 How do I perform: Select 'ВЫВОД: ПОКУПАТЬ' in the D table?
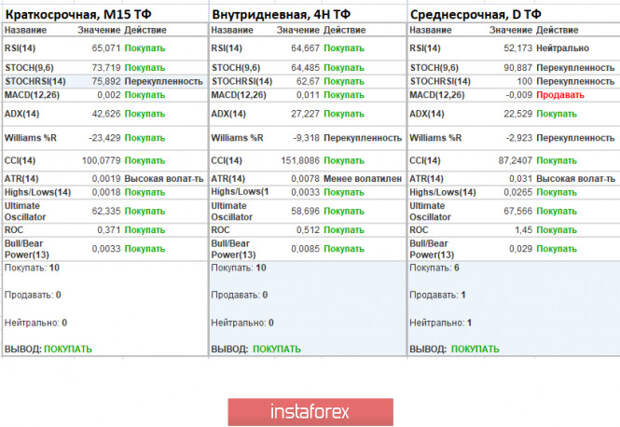click(x=454, y=349)
